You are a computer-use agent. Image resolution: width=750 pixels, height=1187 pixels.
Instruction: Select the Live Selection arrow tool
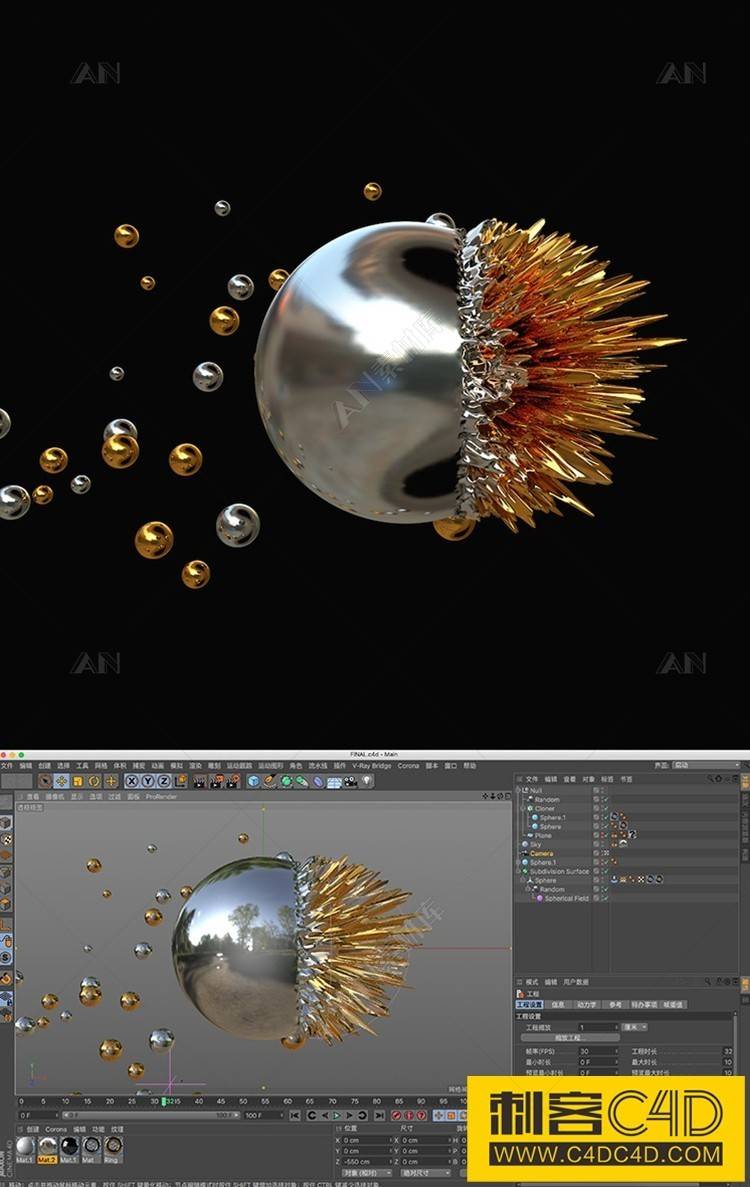(45, 781)
